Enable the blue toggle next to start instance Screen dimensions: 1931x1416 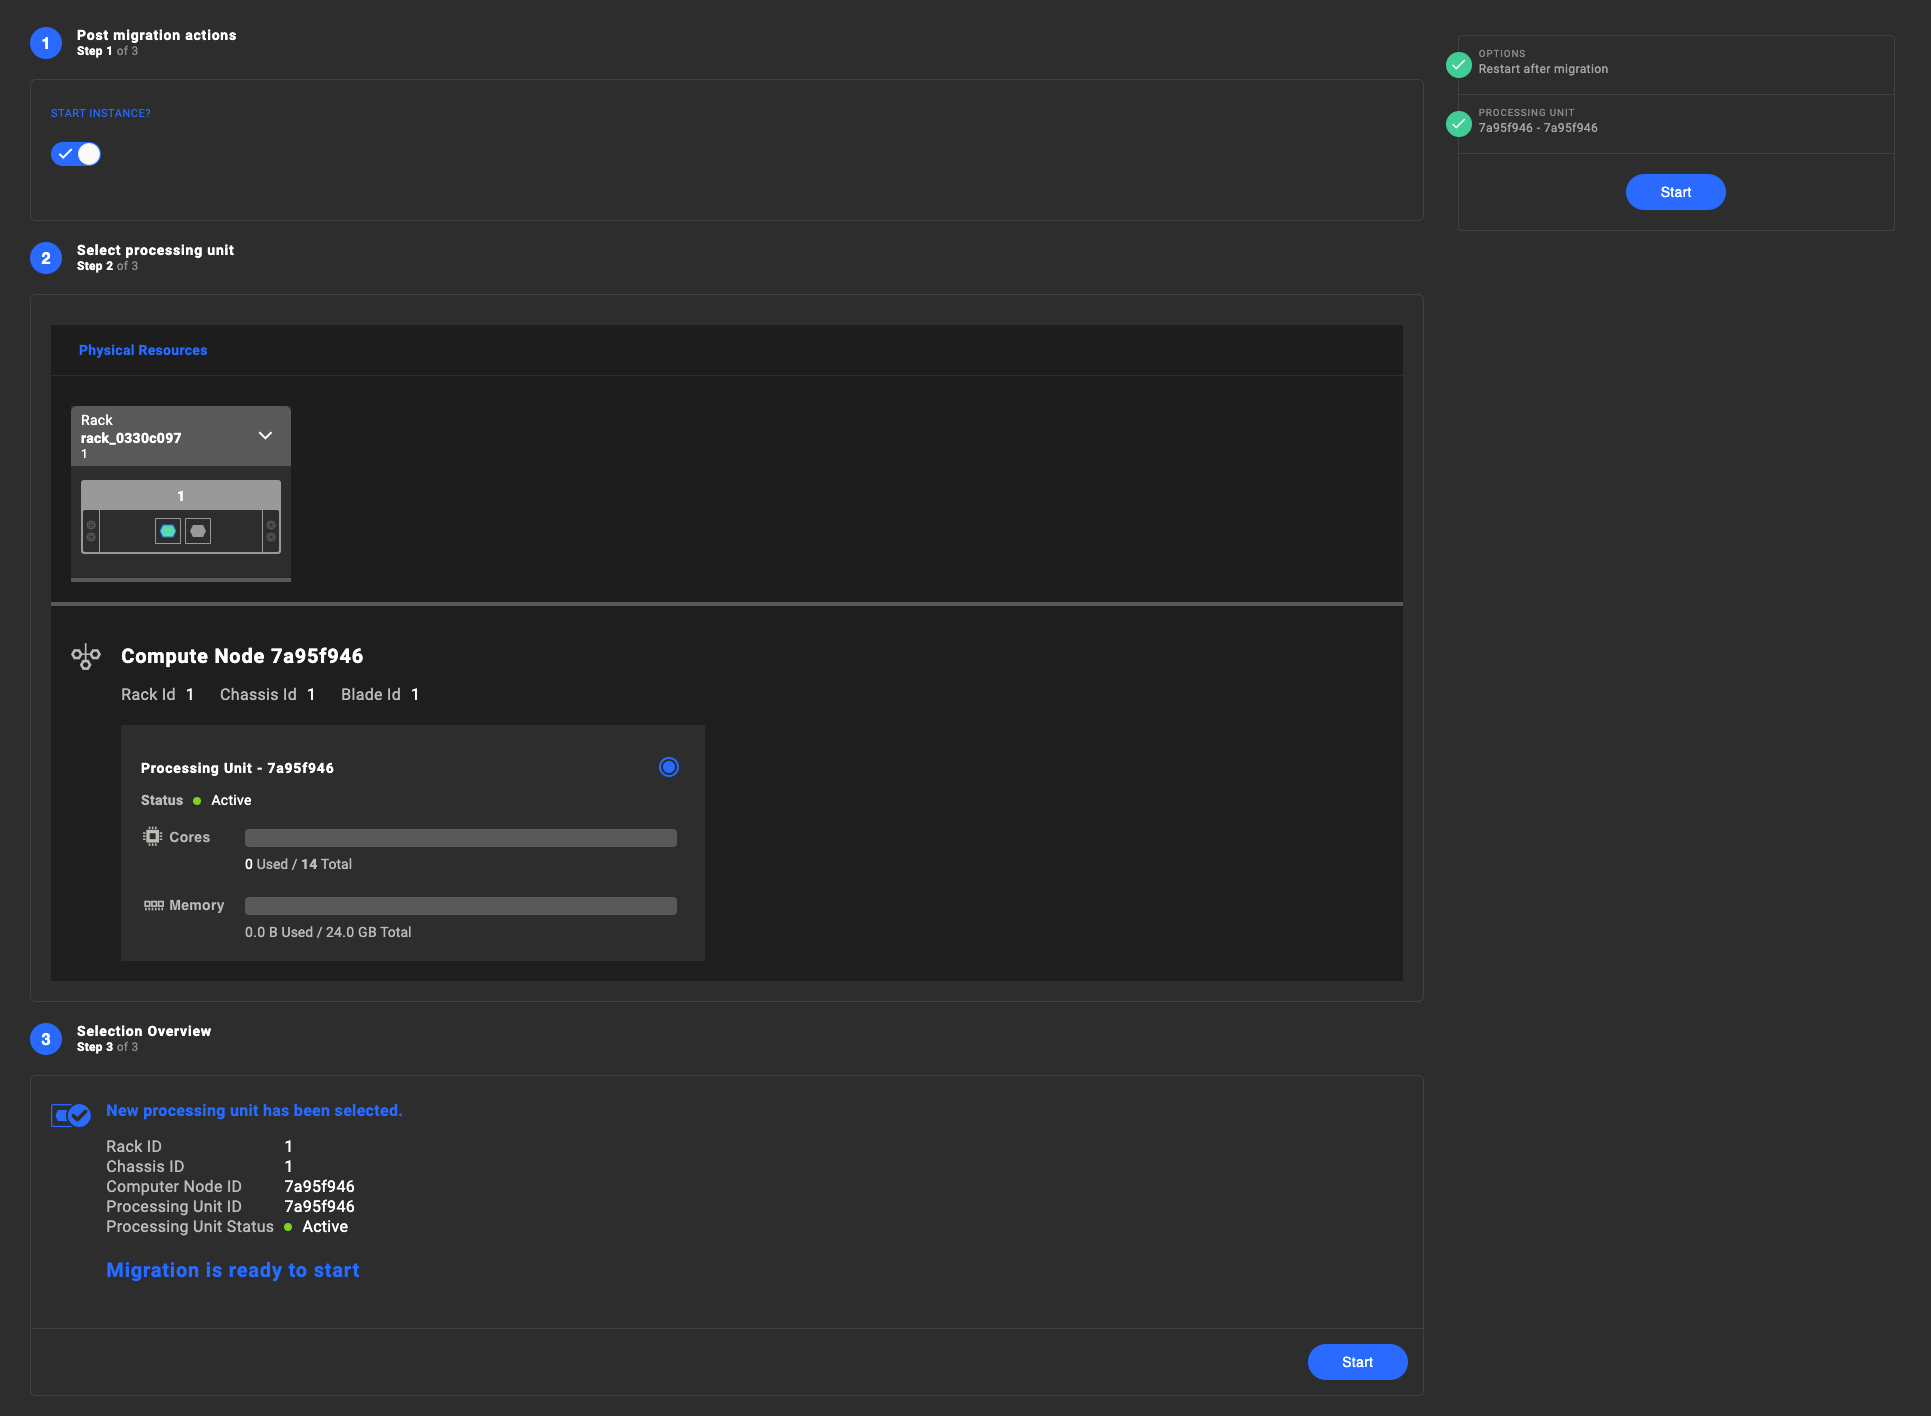(x=76, y=152)
